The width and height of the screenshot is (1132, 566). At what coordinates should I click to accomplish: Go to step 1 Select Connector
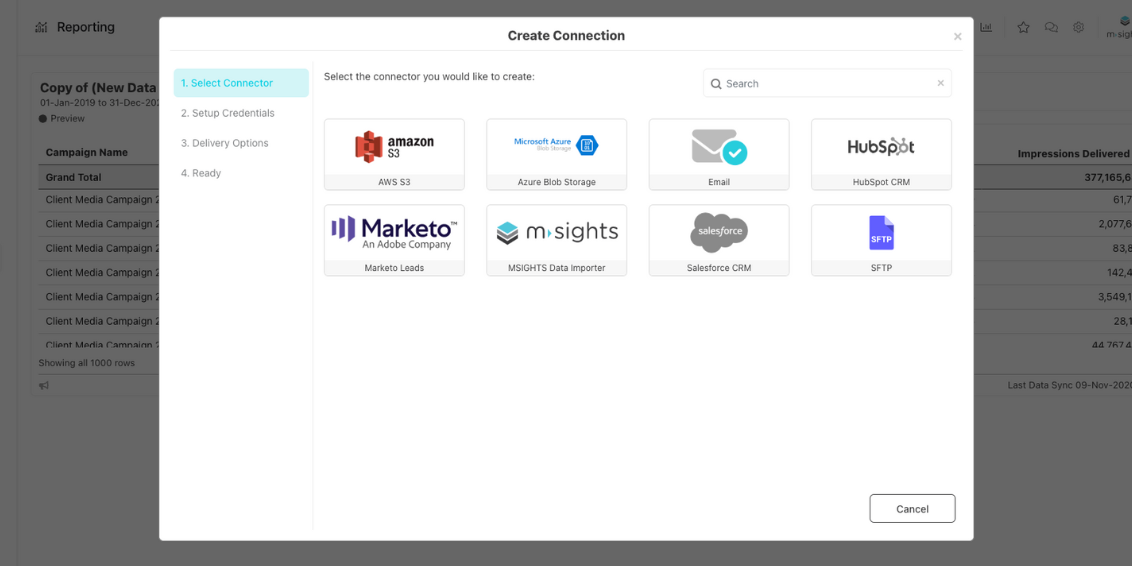pos(241,83)
